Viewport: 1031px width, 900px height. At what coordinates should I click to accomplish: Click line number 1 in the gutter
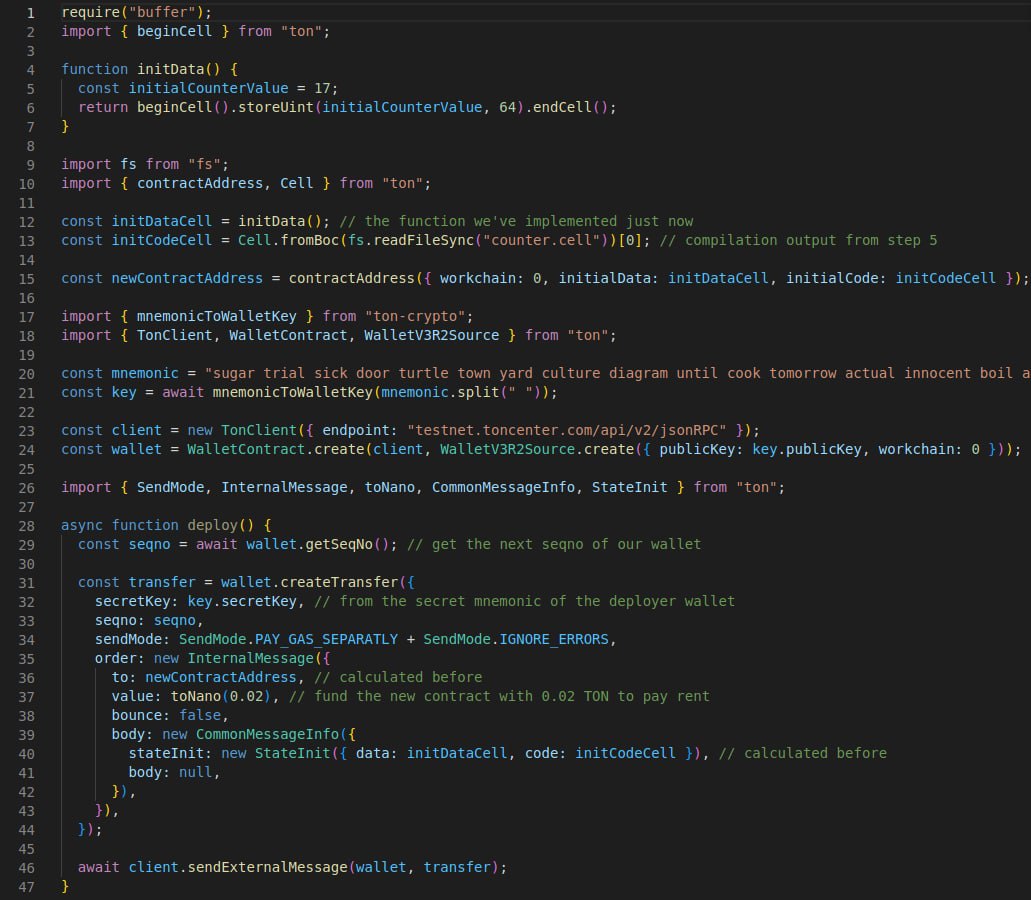pos(30,12)
